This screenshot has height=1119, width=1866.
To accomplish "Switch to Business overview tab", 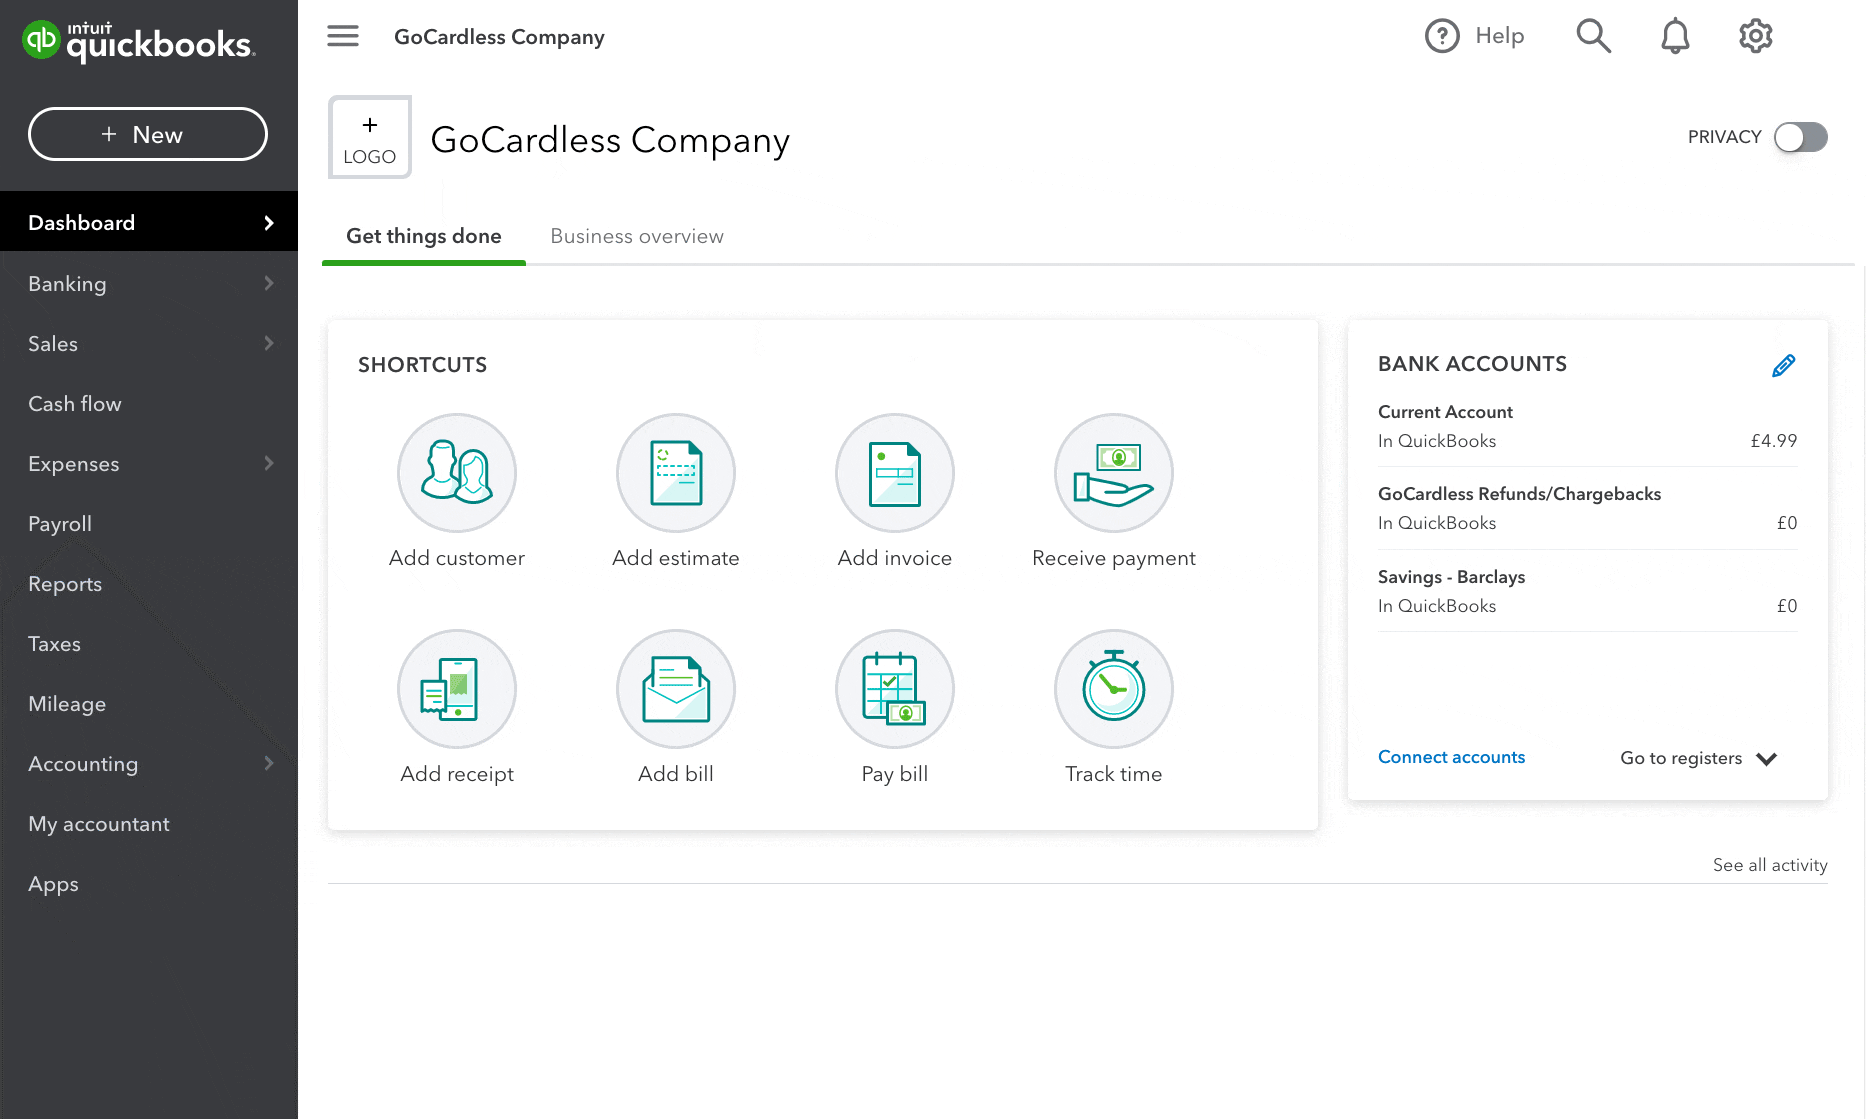I will (x=637, y=236).
